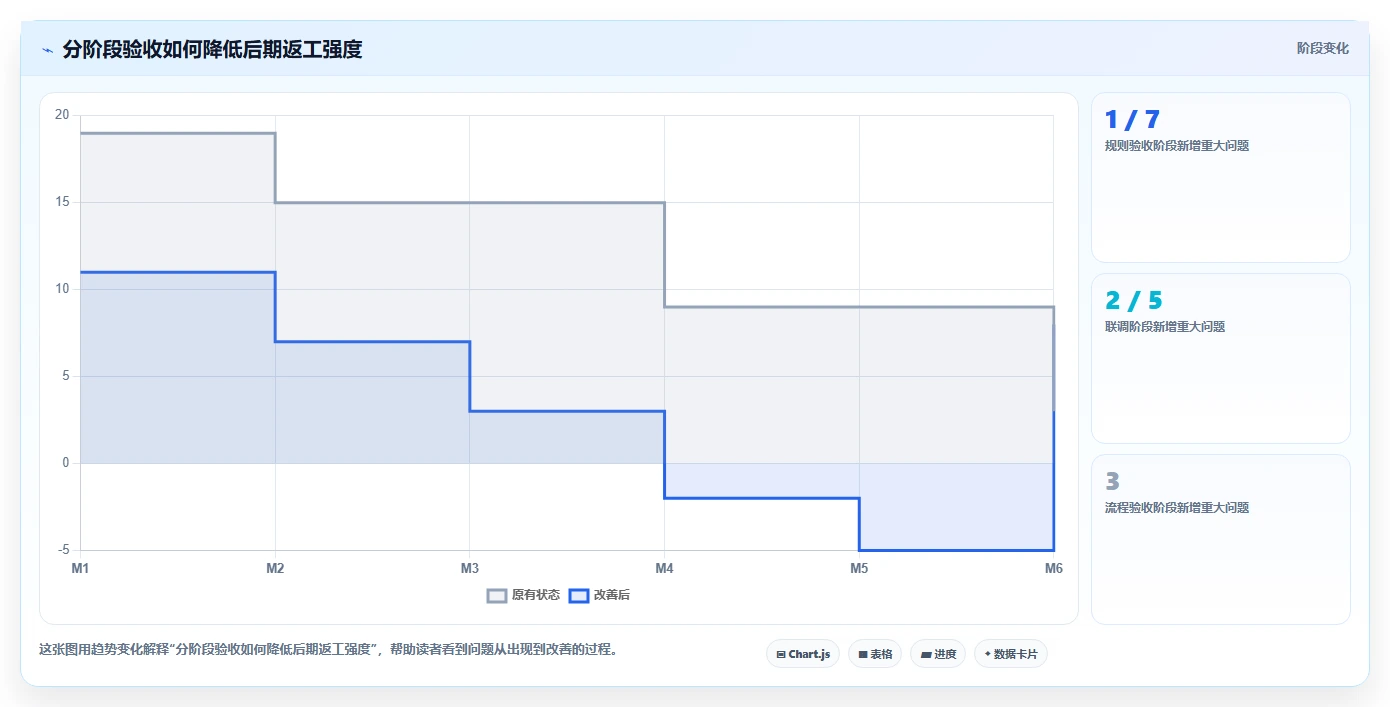Image resolution: width=1390 pixels, height=707 pixels.
Task: Click the y-axis value 10
Action: tap(62, 289)
